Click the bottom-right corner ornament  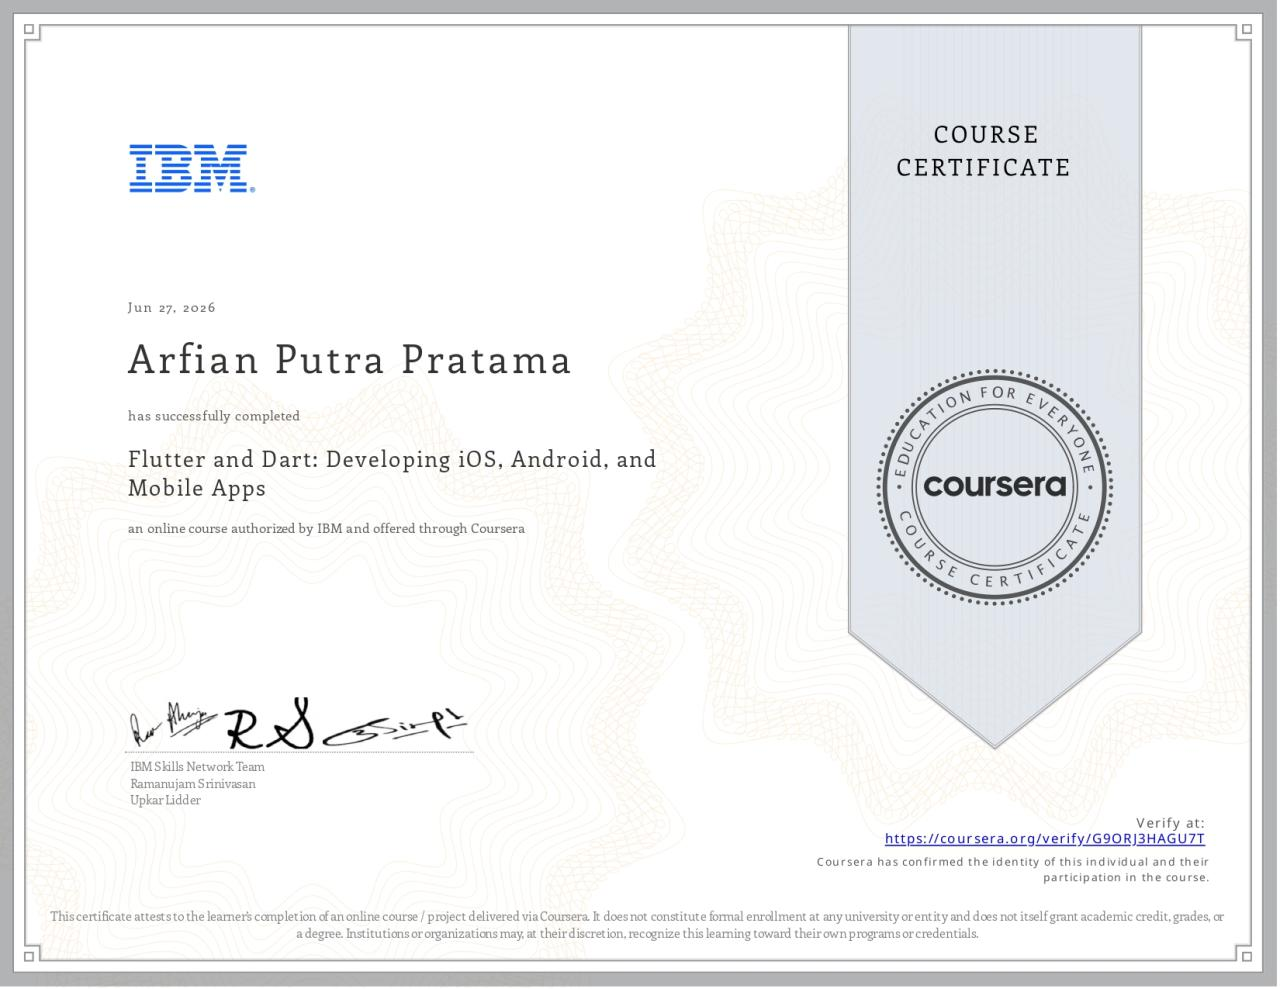point(1245,956)
